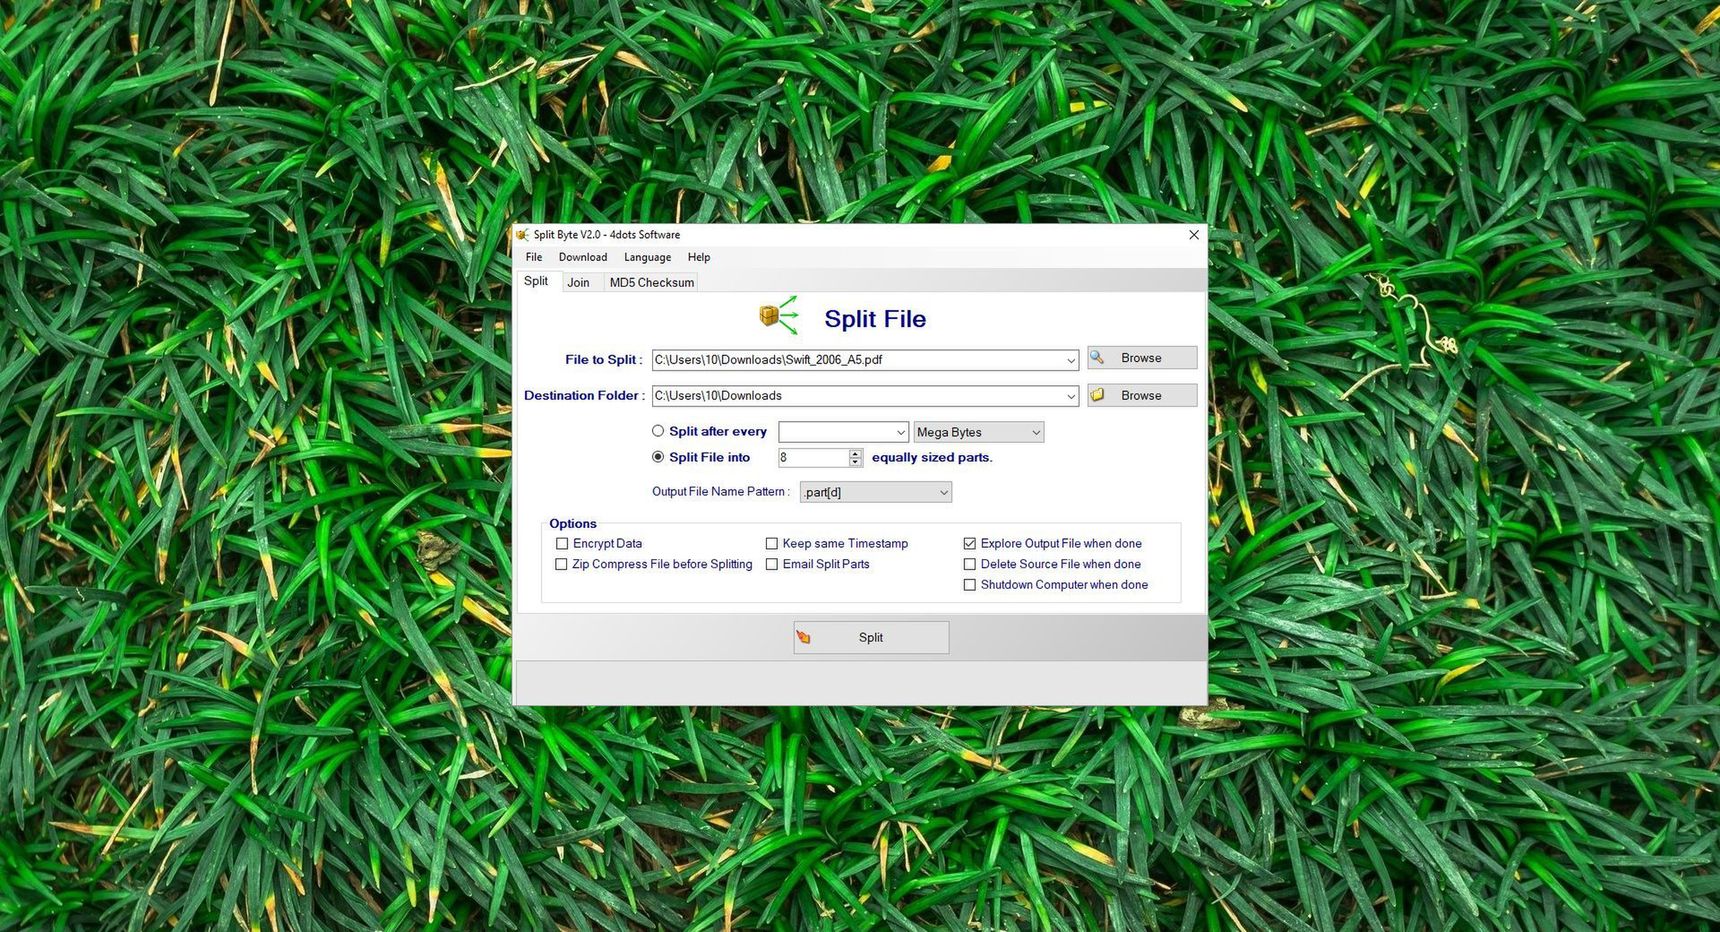
Task: Click the flame icon on the Split button
Action: 804,637
